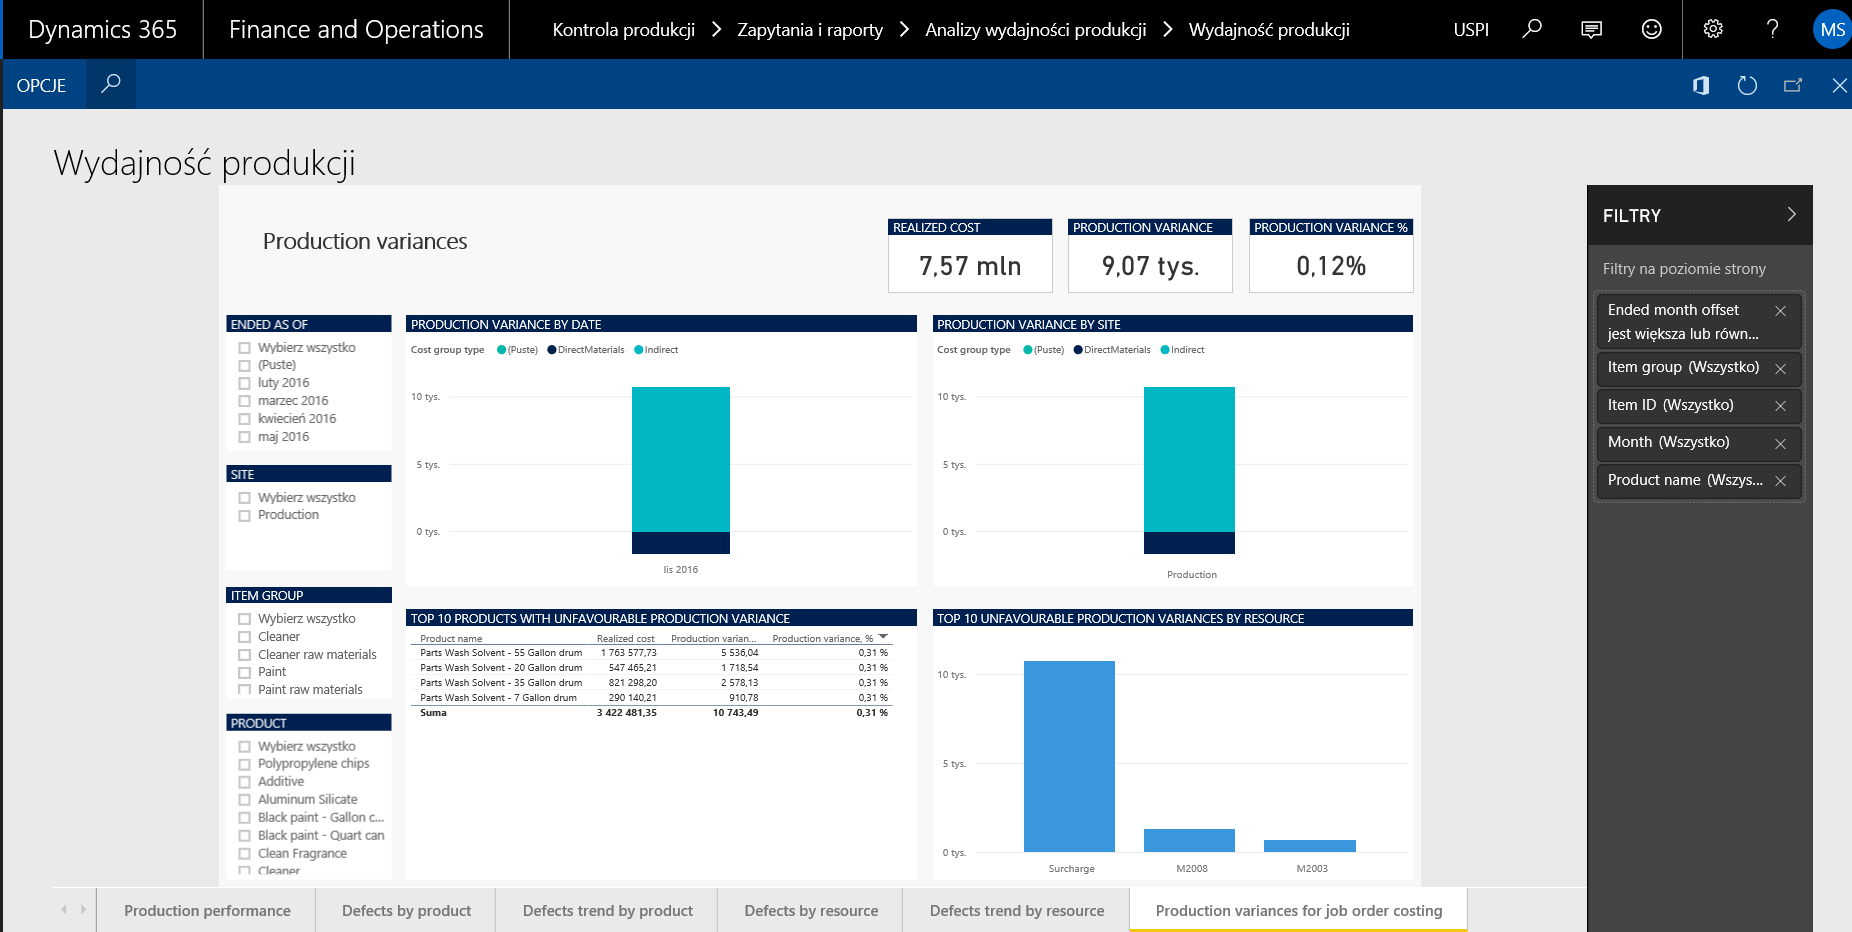Check Clean Fragrance product
This screenshot has width=1852, height=932.
click(x=244, y=854)
